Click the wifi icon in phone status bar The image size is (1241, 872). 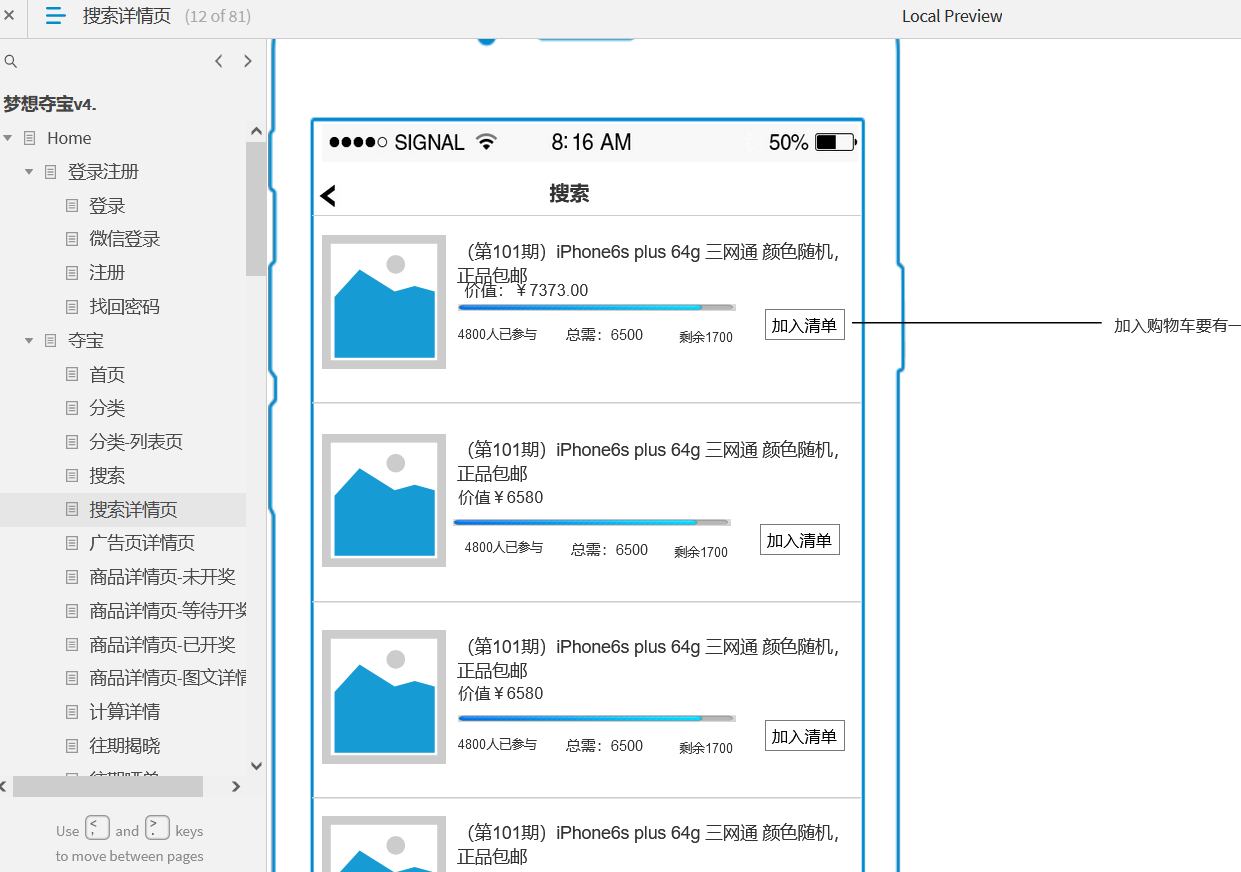(x=486, y=142)
